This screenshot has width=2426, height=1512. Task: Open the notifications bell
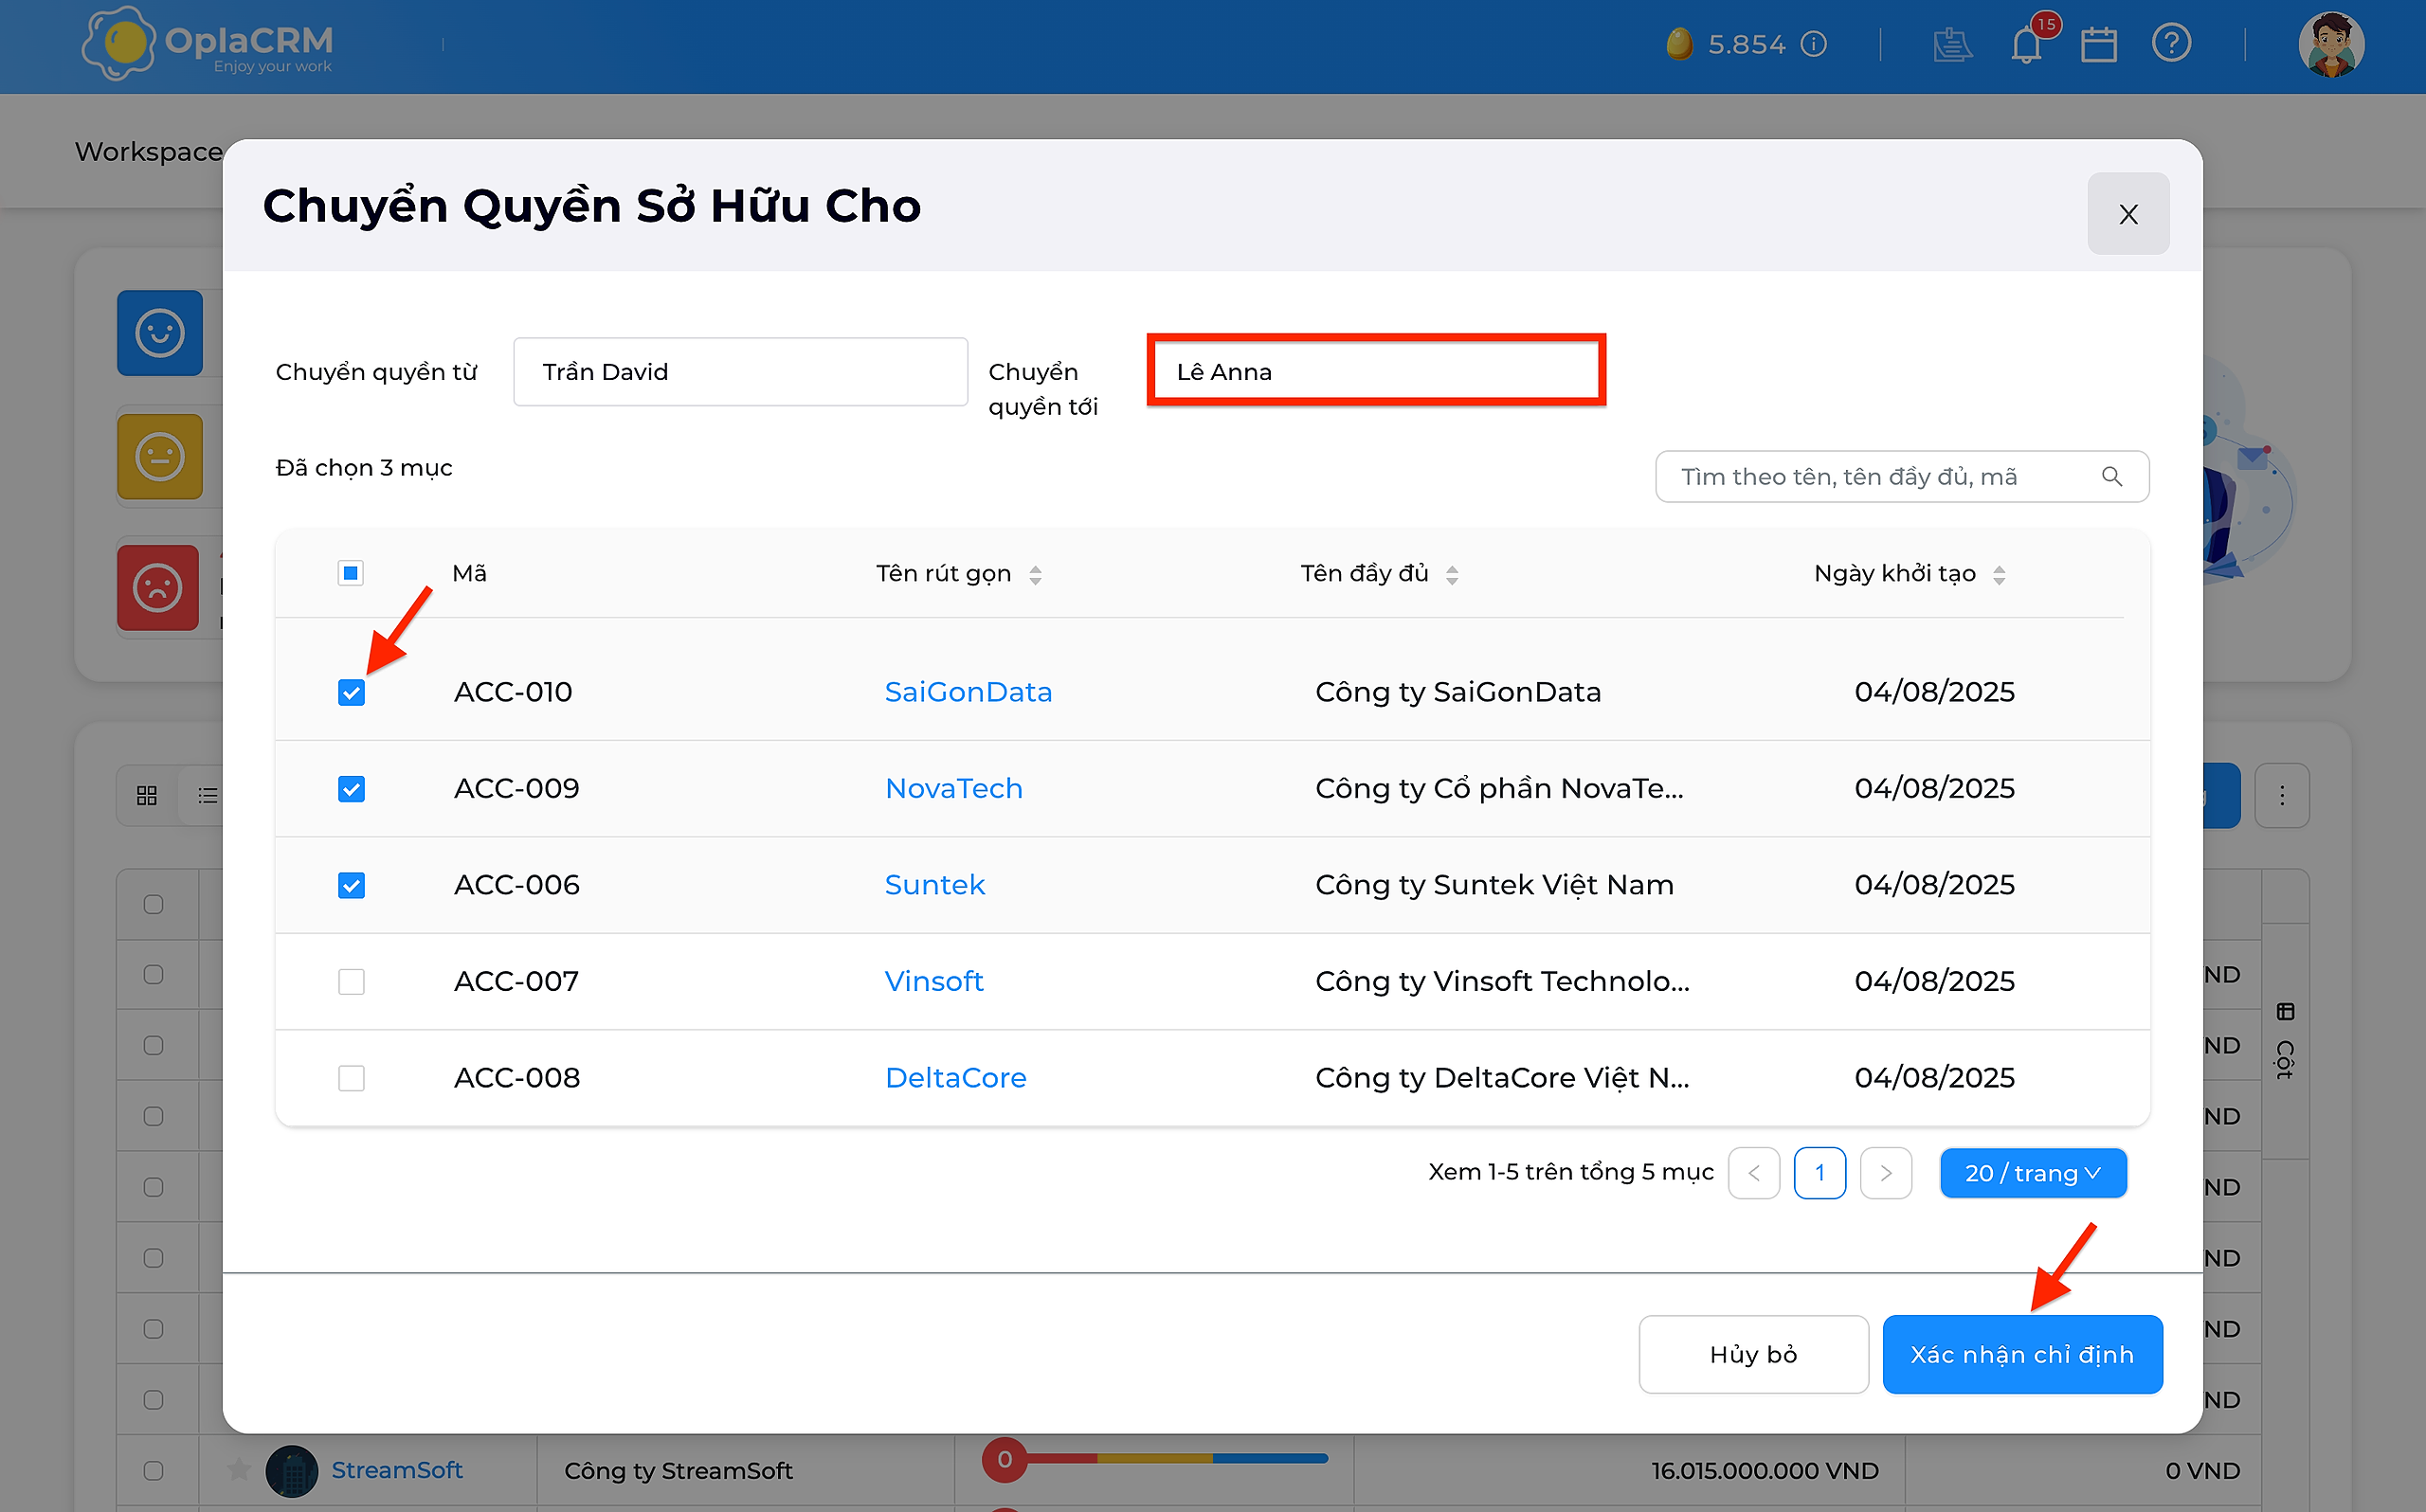[2028, 45]
